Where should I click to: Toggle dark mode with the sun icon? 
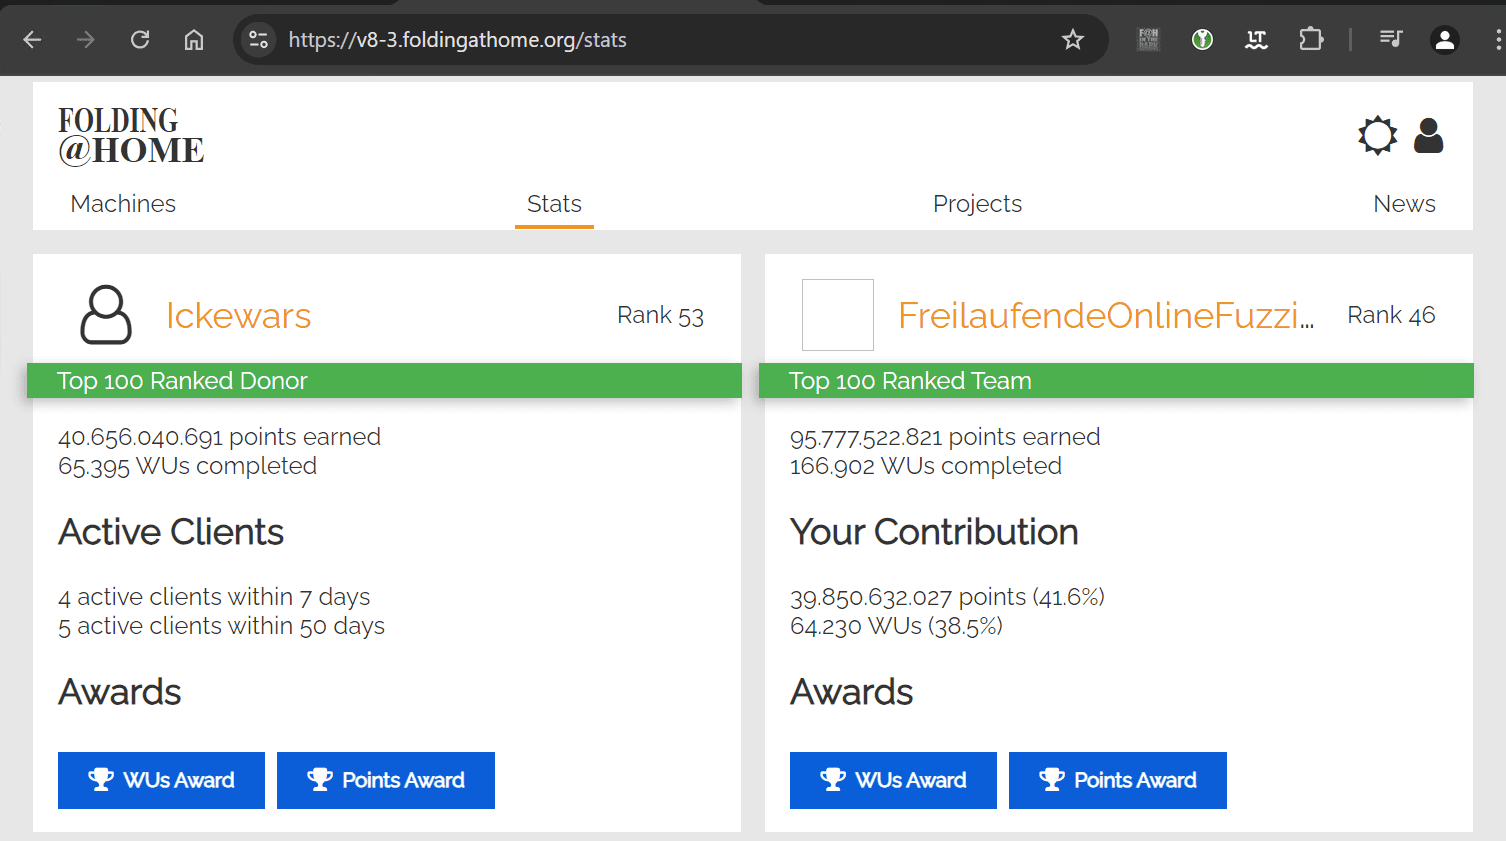1377,135
